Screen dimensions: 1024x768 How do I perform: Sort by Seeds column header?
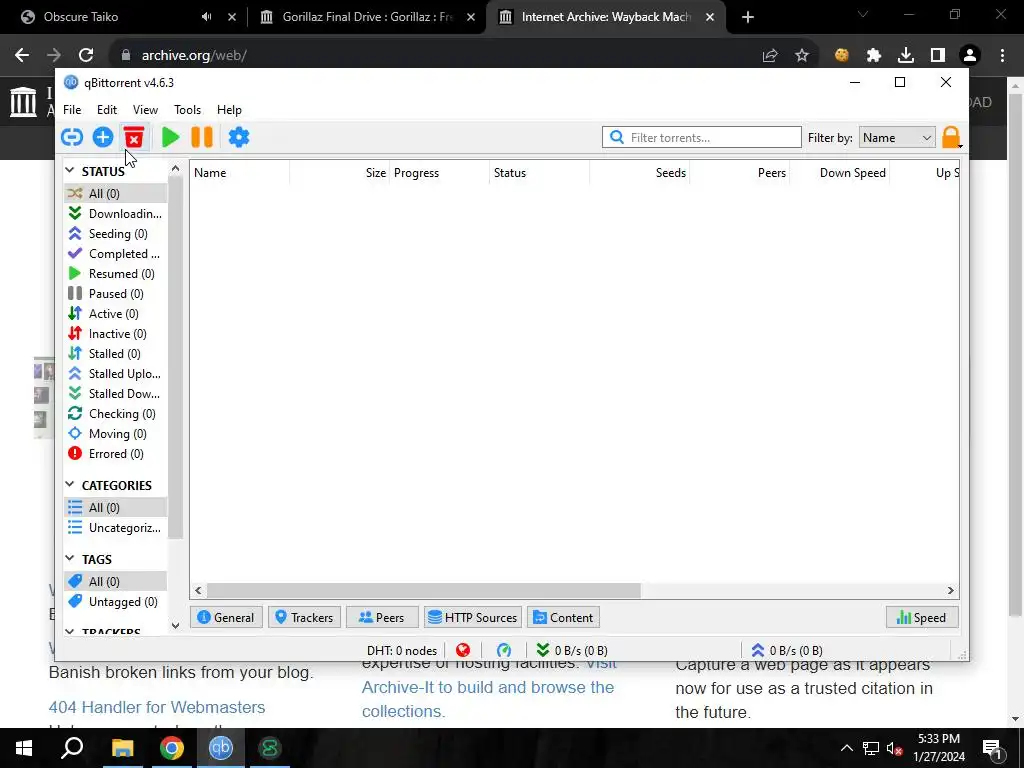point(639,173)
